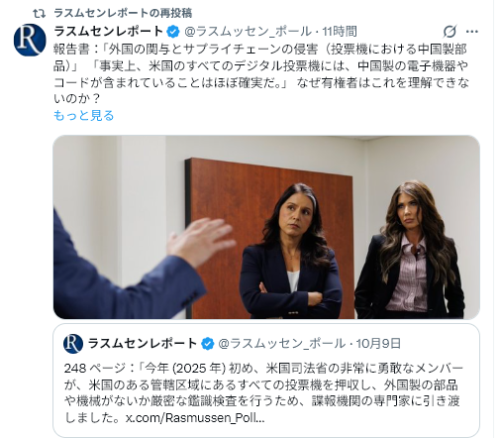This screenshot has width=500, height=438.
Task: Click main post author name ラスムセンレポート
Action: pyautogui.click(x=108, y=31)
